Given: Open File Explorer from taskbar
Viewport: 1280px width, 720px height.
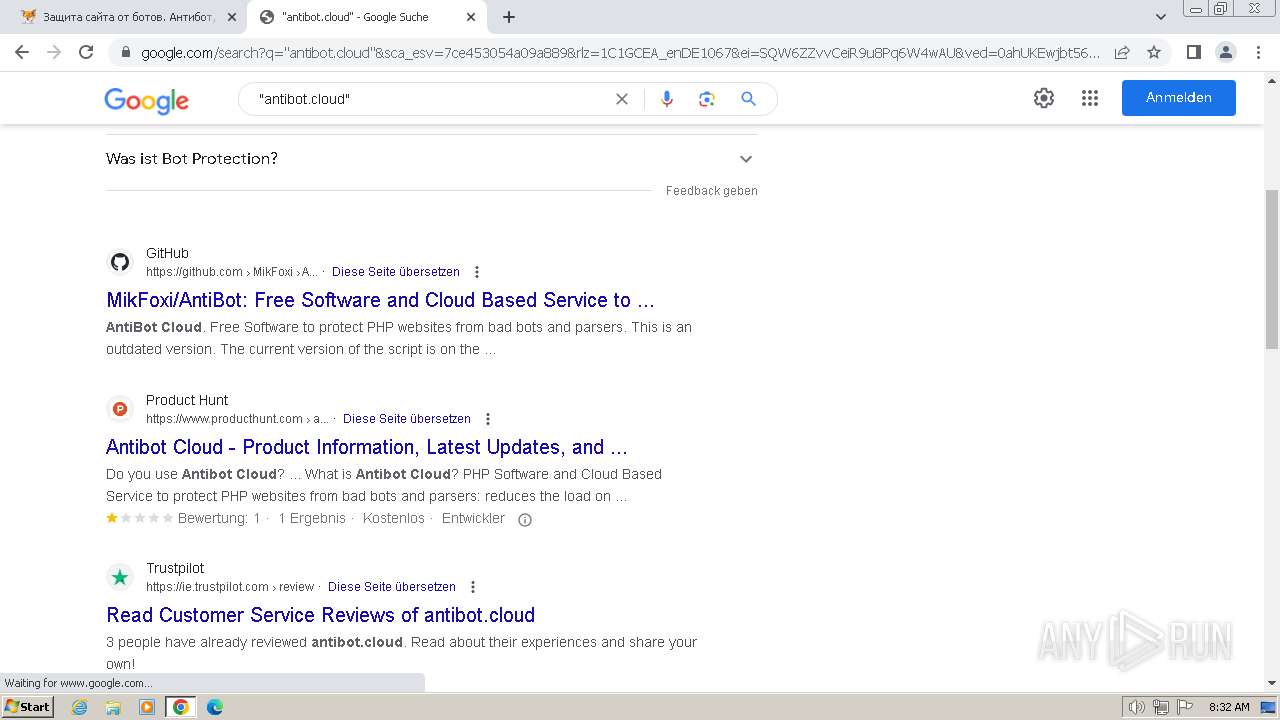Looking at the screenshot, I should tap(113, 707).
